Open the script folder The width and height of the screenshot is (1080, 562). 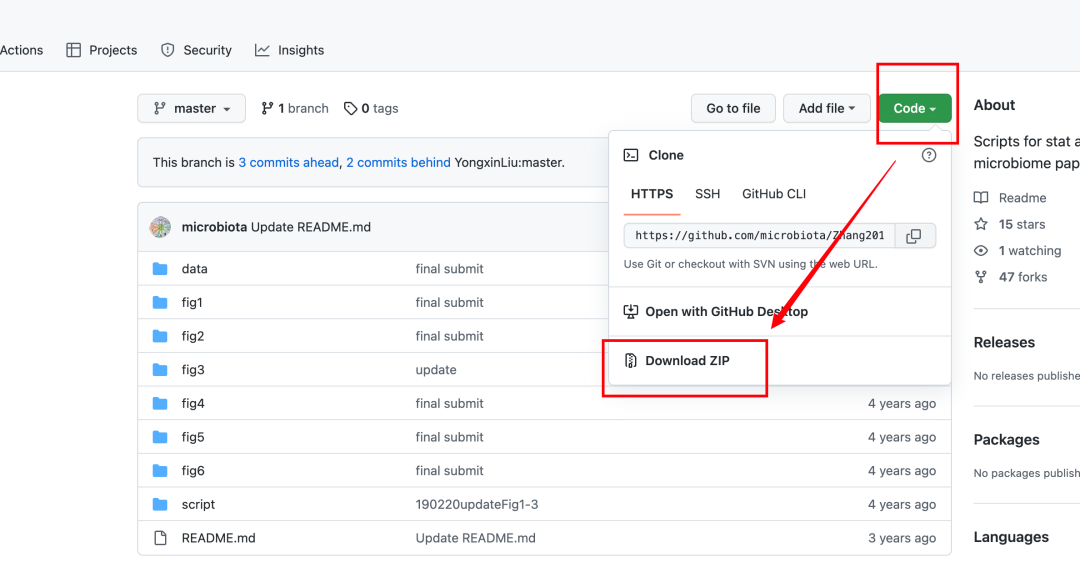(198, 504)
